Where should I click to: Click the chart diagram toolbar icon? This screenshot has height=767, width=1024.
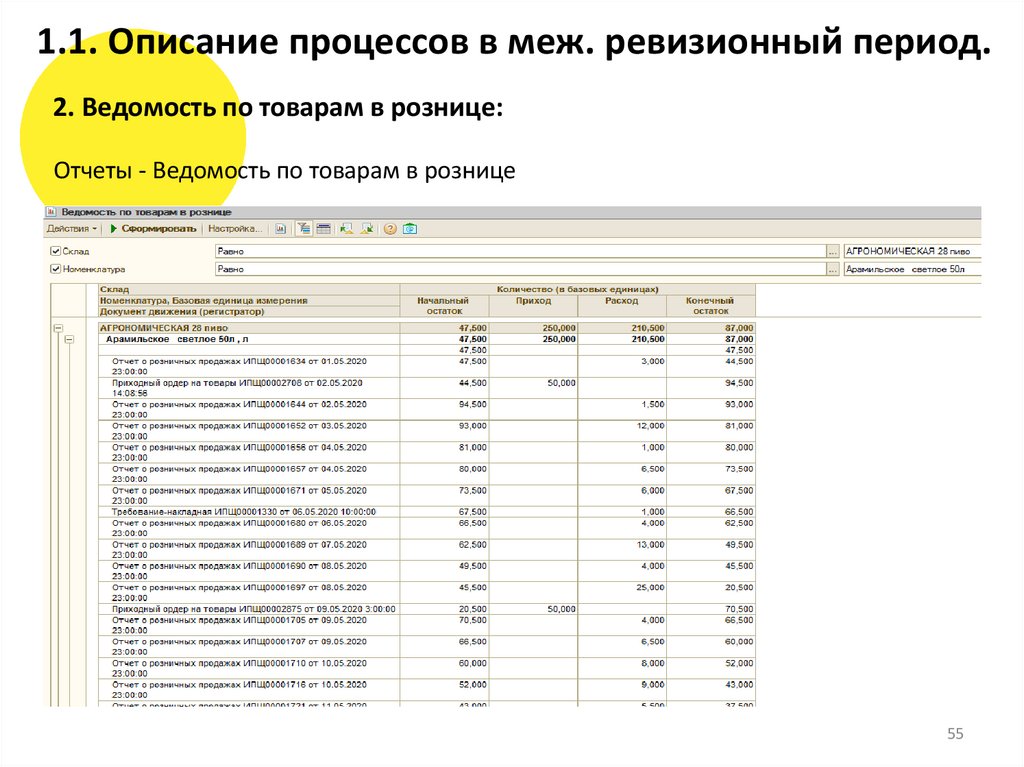[281, 229]
